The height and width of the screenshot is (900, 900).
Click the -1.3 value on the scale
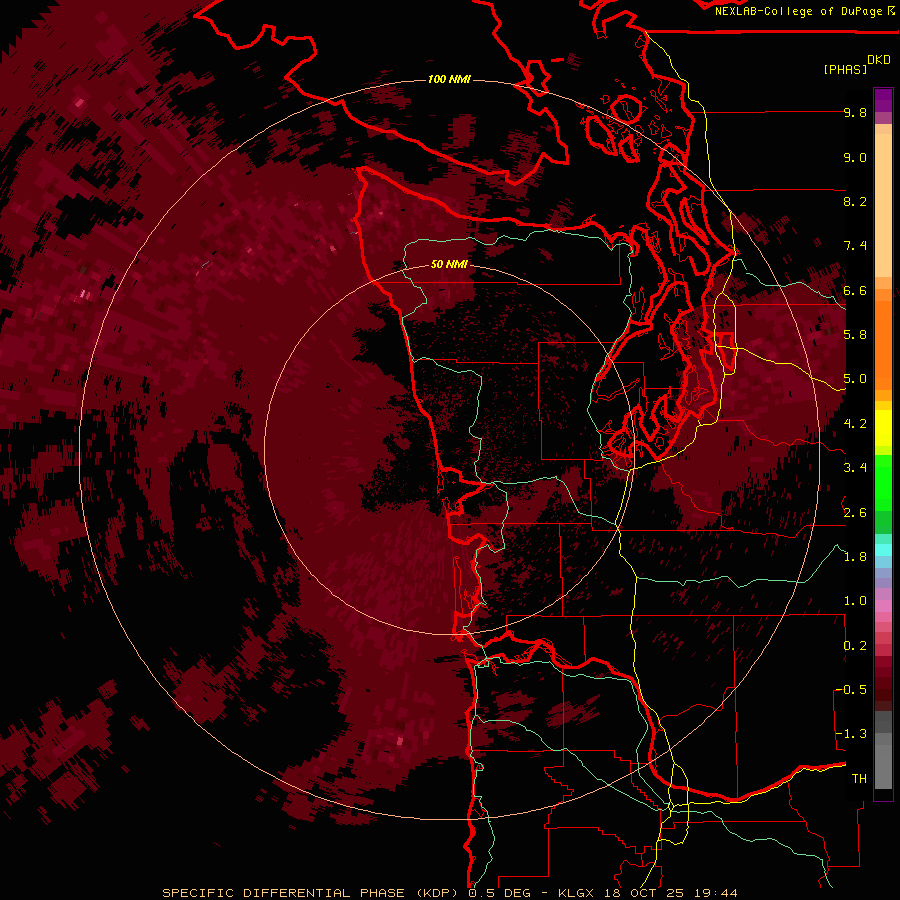(852, 734)
